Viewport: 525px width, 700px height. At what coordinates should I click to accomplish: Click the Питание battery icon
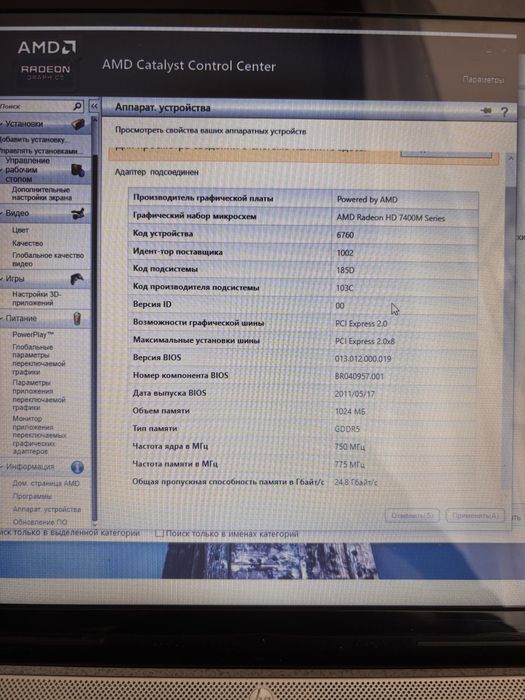(x=77, y=319)
